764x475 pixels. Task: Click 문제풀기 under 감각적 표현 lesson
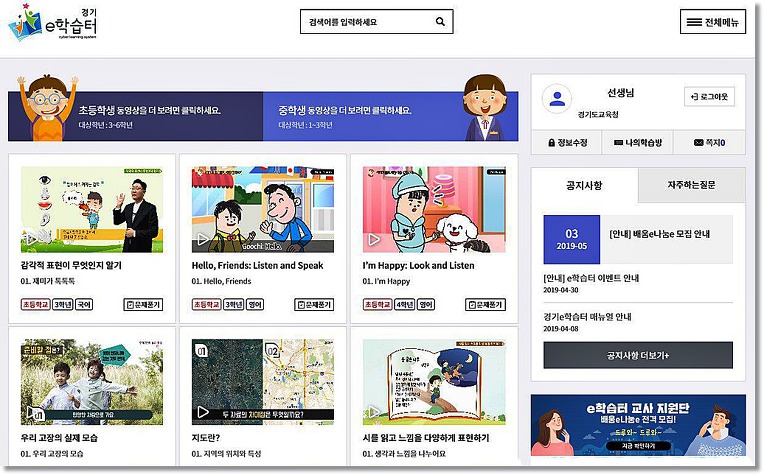point(143,304)
